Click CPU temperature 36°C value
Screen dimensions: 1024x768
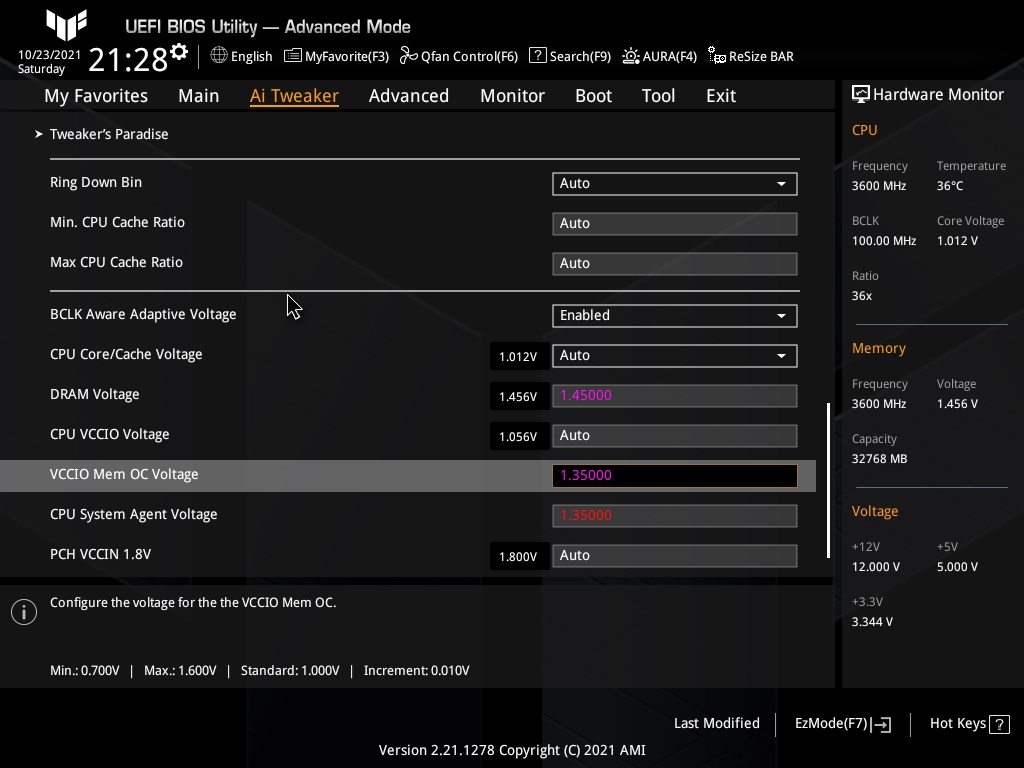pyautogui.click(x=950, y=186)
